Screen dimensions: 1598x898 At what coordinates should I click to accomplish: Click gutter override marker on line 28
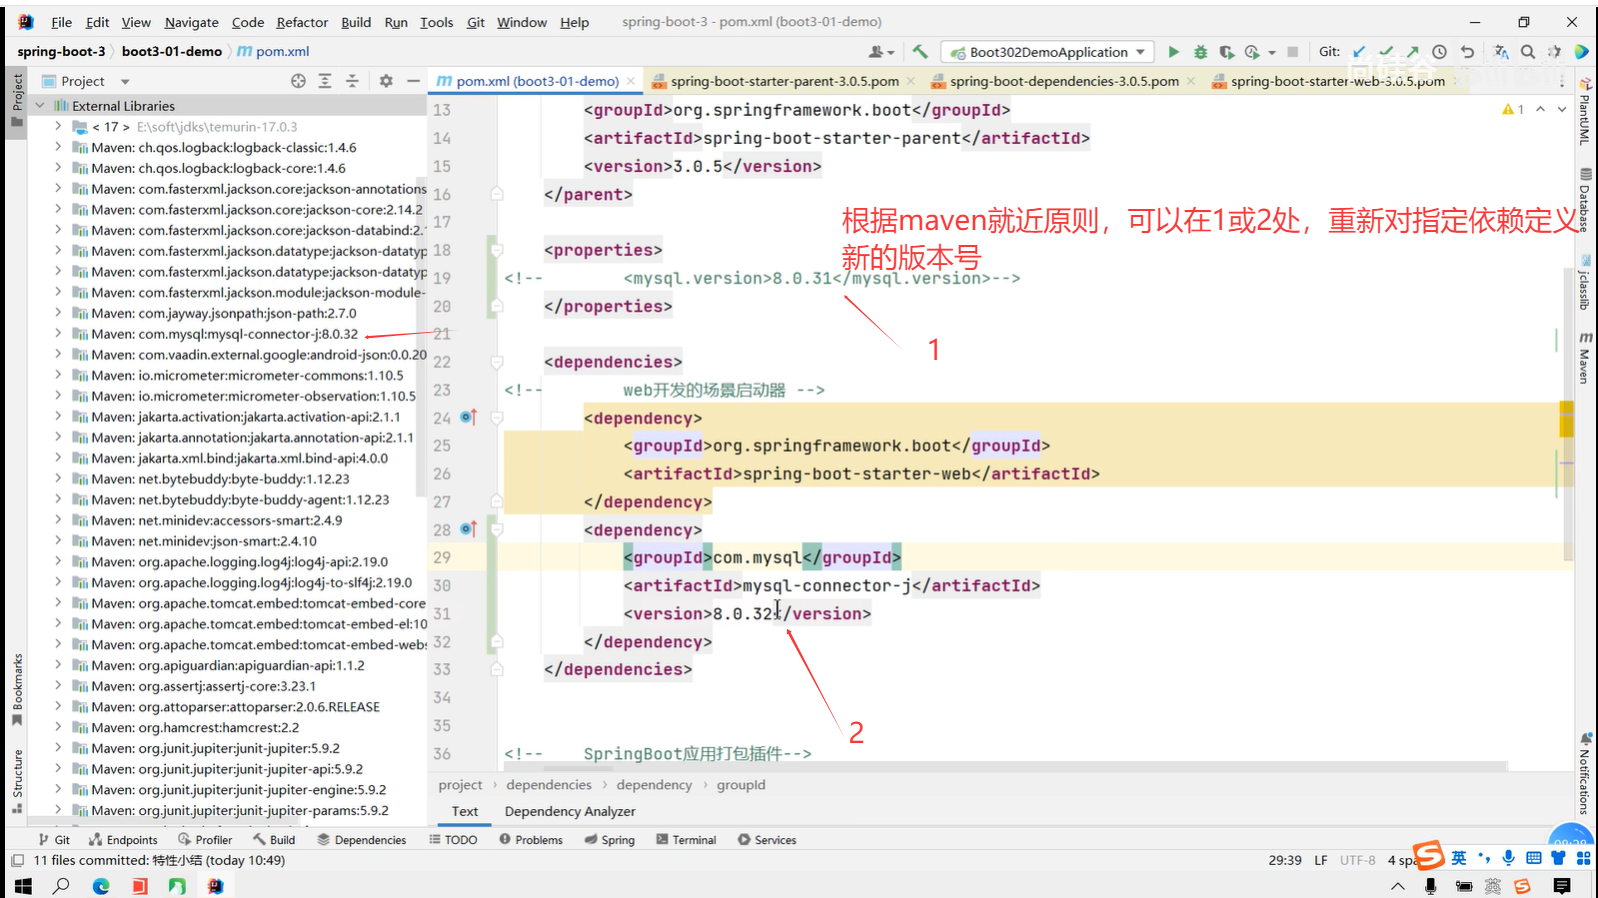click(x=468, y=529)
